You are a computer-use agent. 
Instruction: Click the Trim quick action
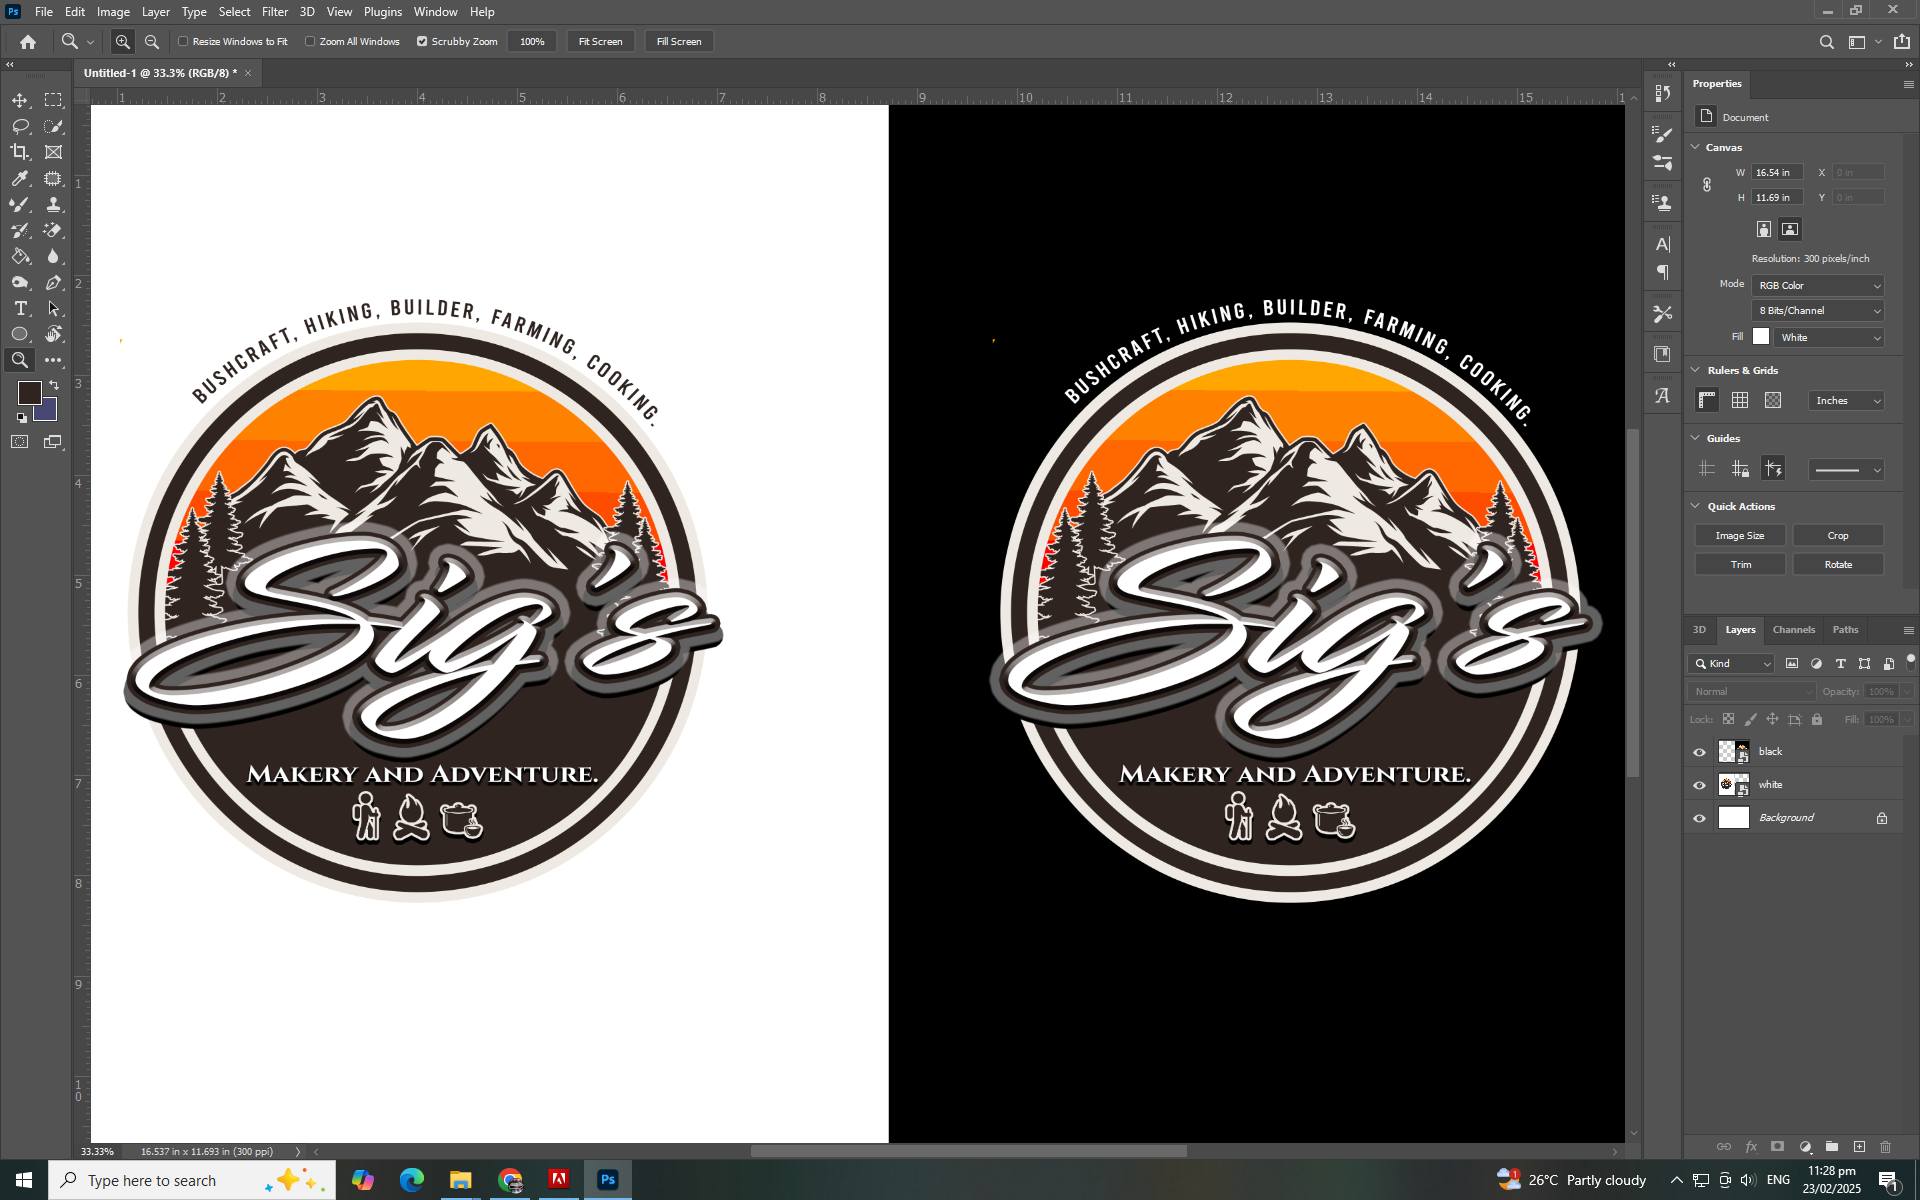(1741, 565)
